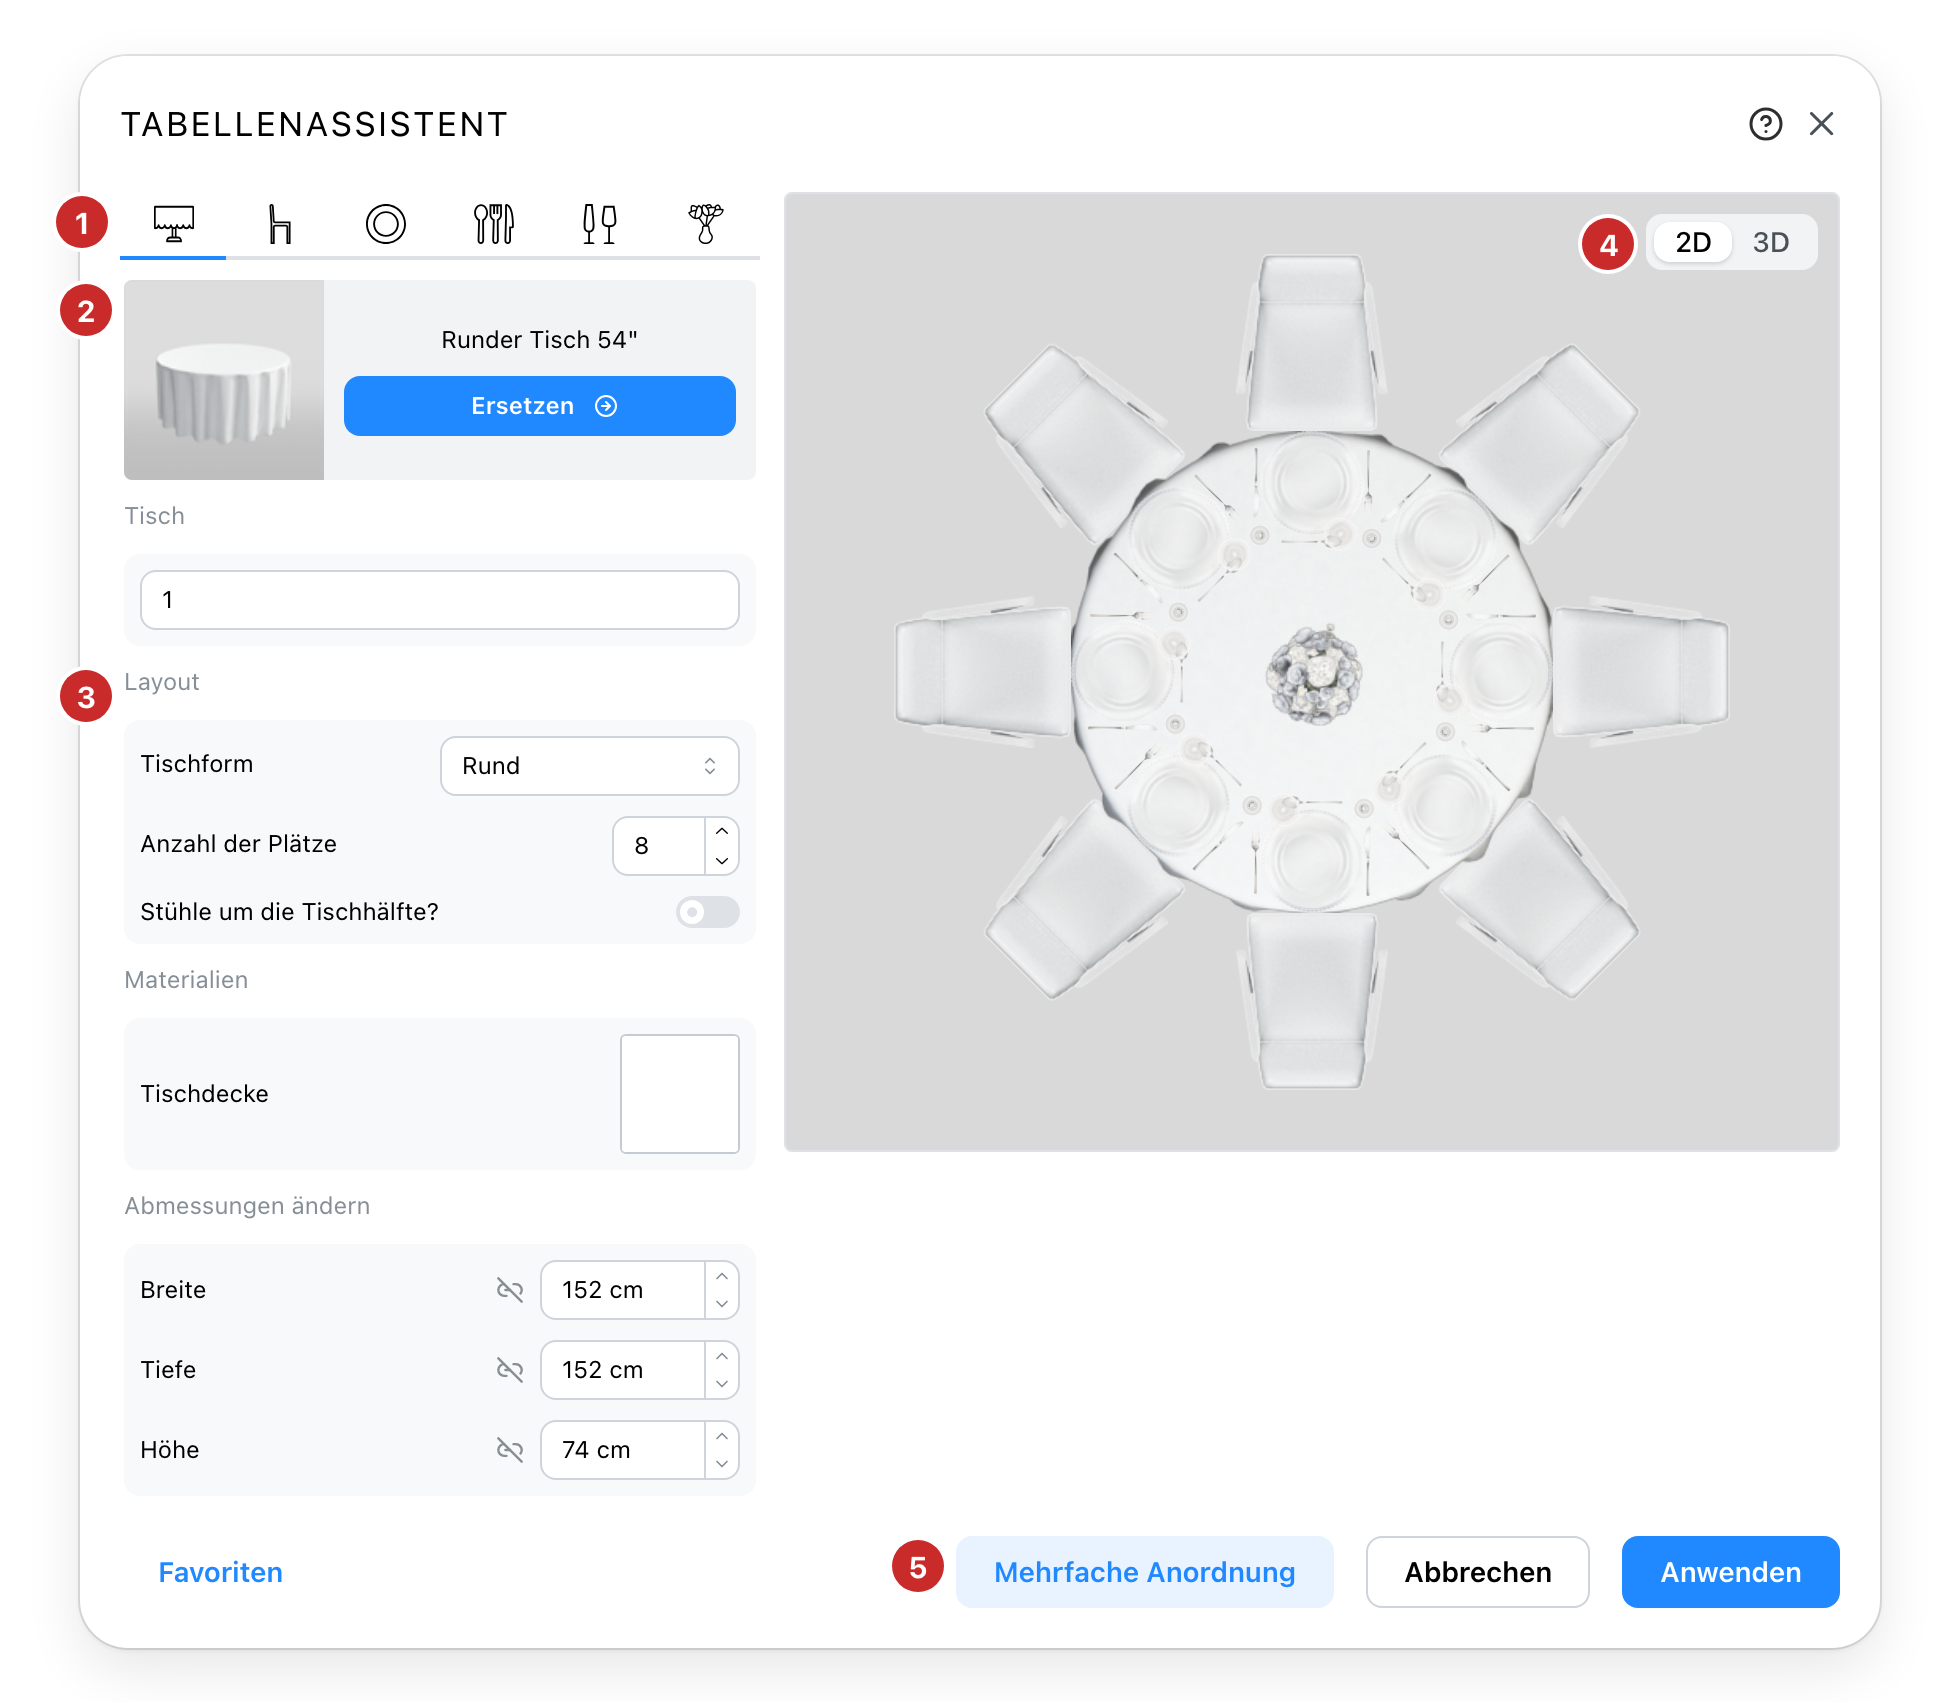Viewport: 1936px width, 1702px height.
Task: Open the cutlery settings tab
Action: pyautogui.click(x=493, y=224)
